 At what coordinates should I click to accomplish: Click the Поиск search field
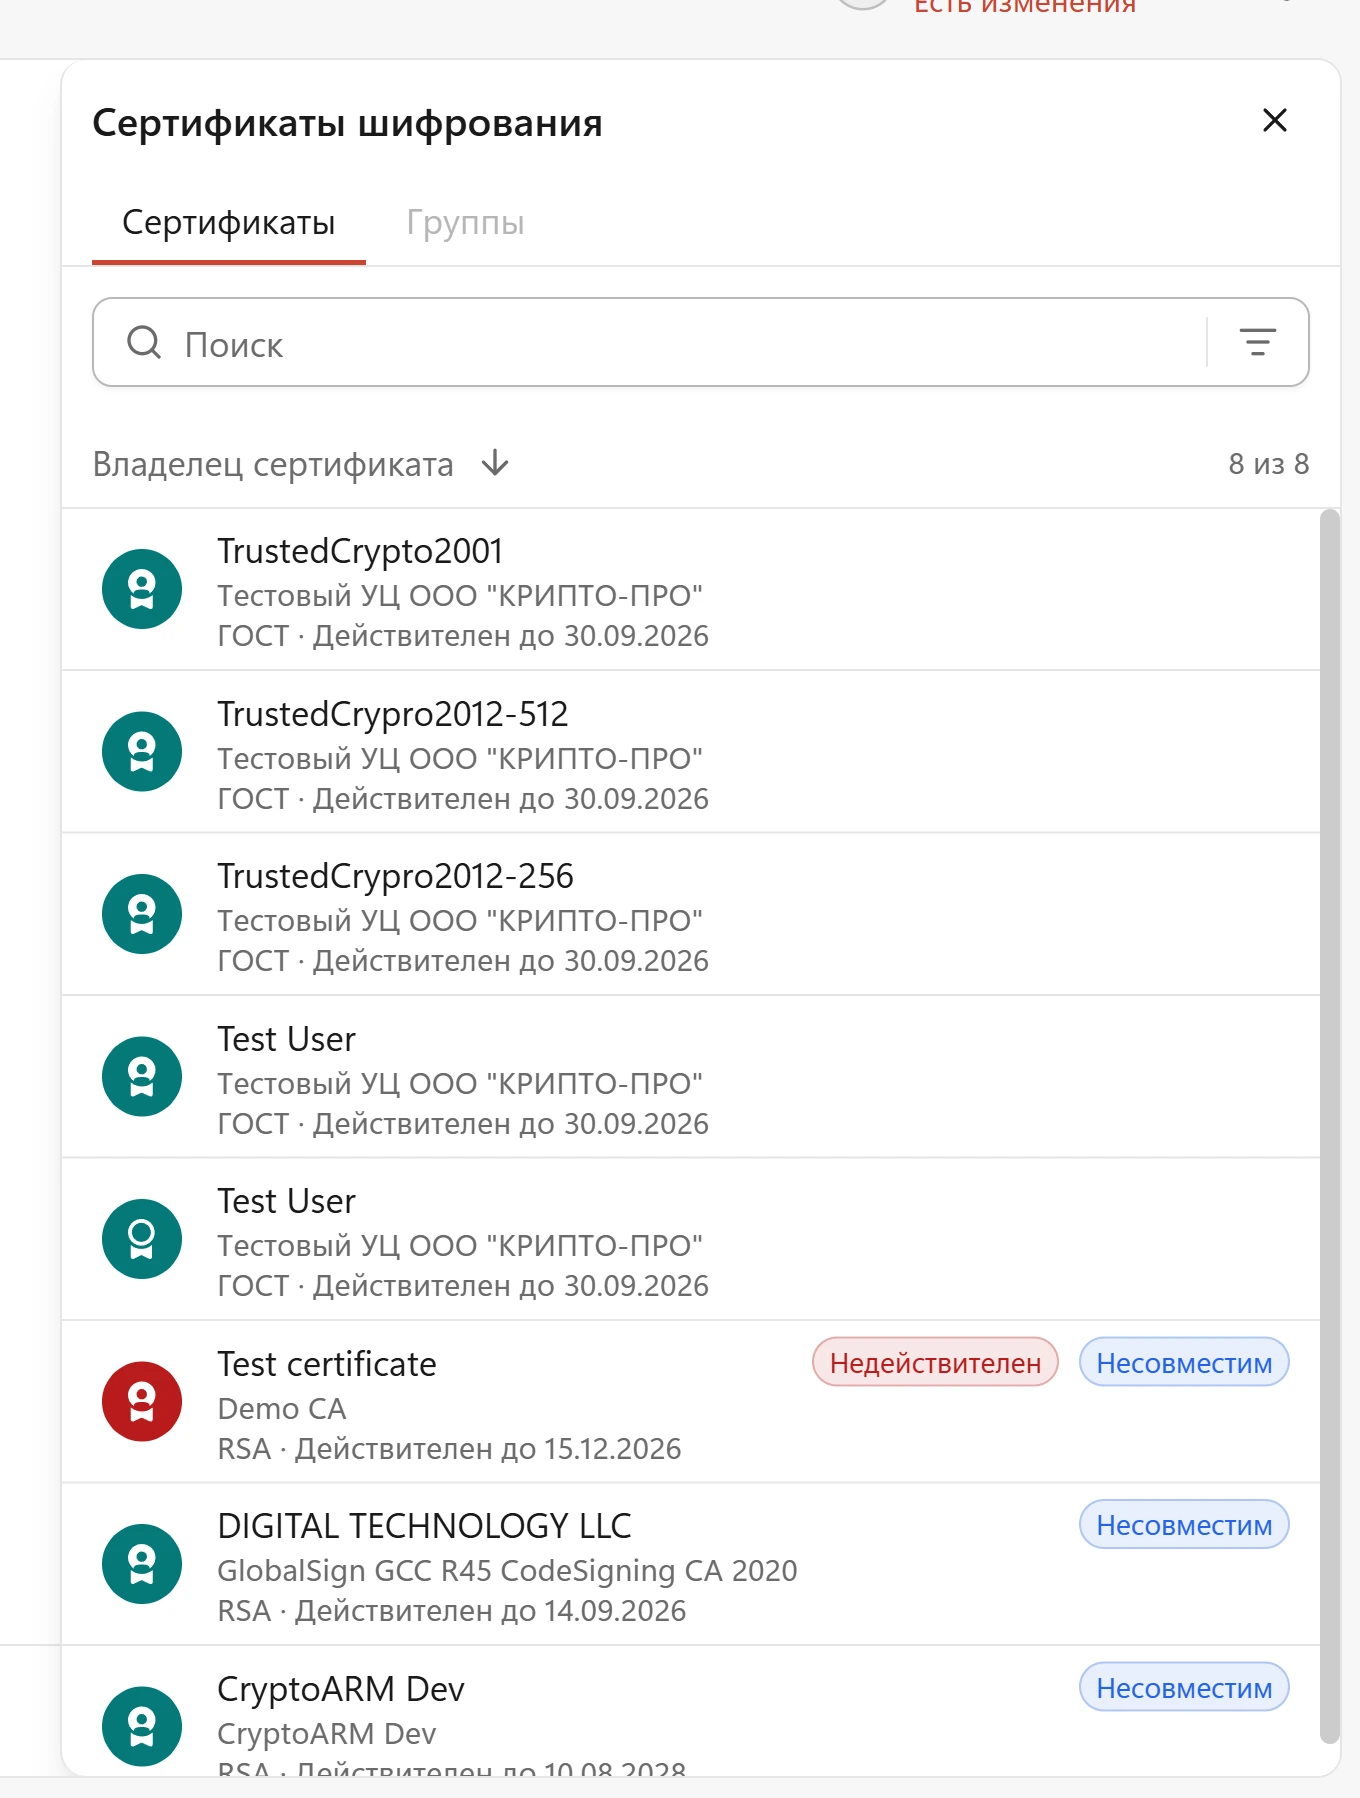point(700,343)
